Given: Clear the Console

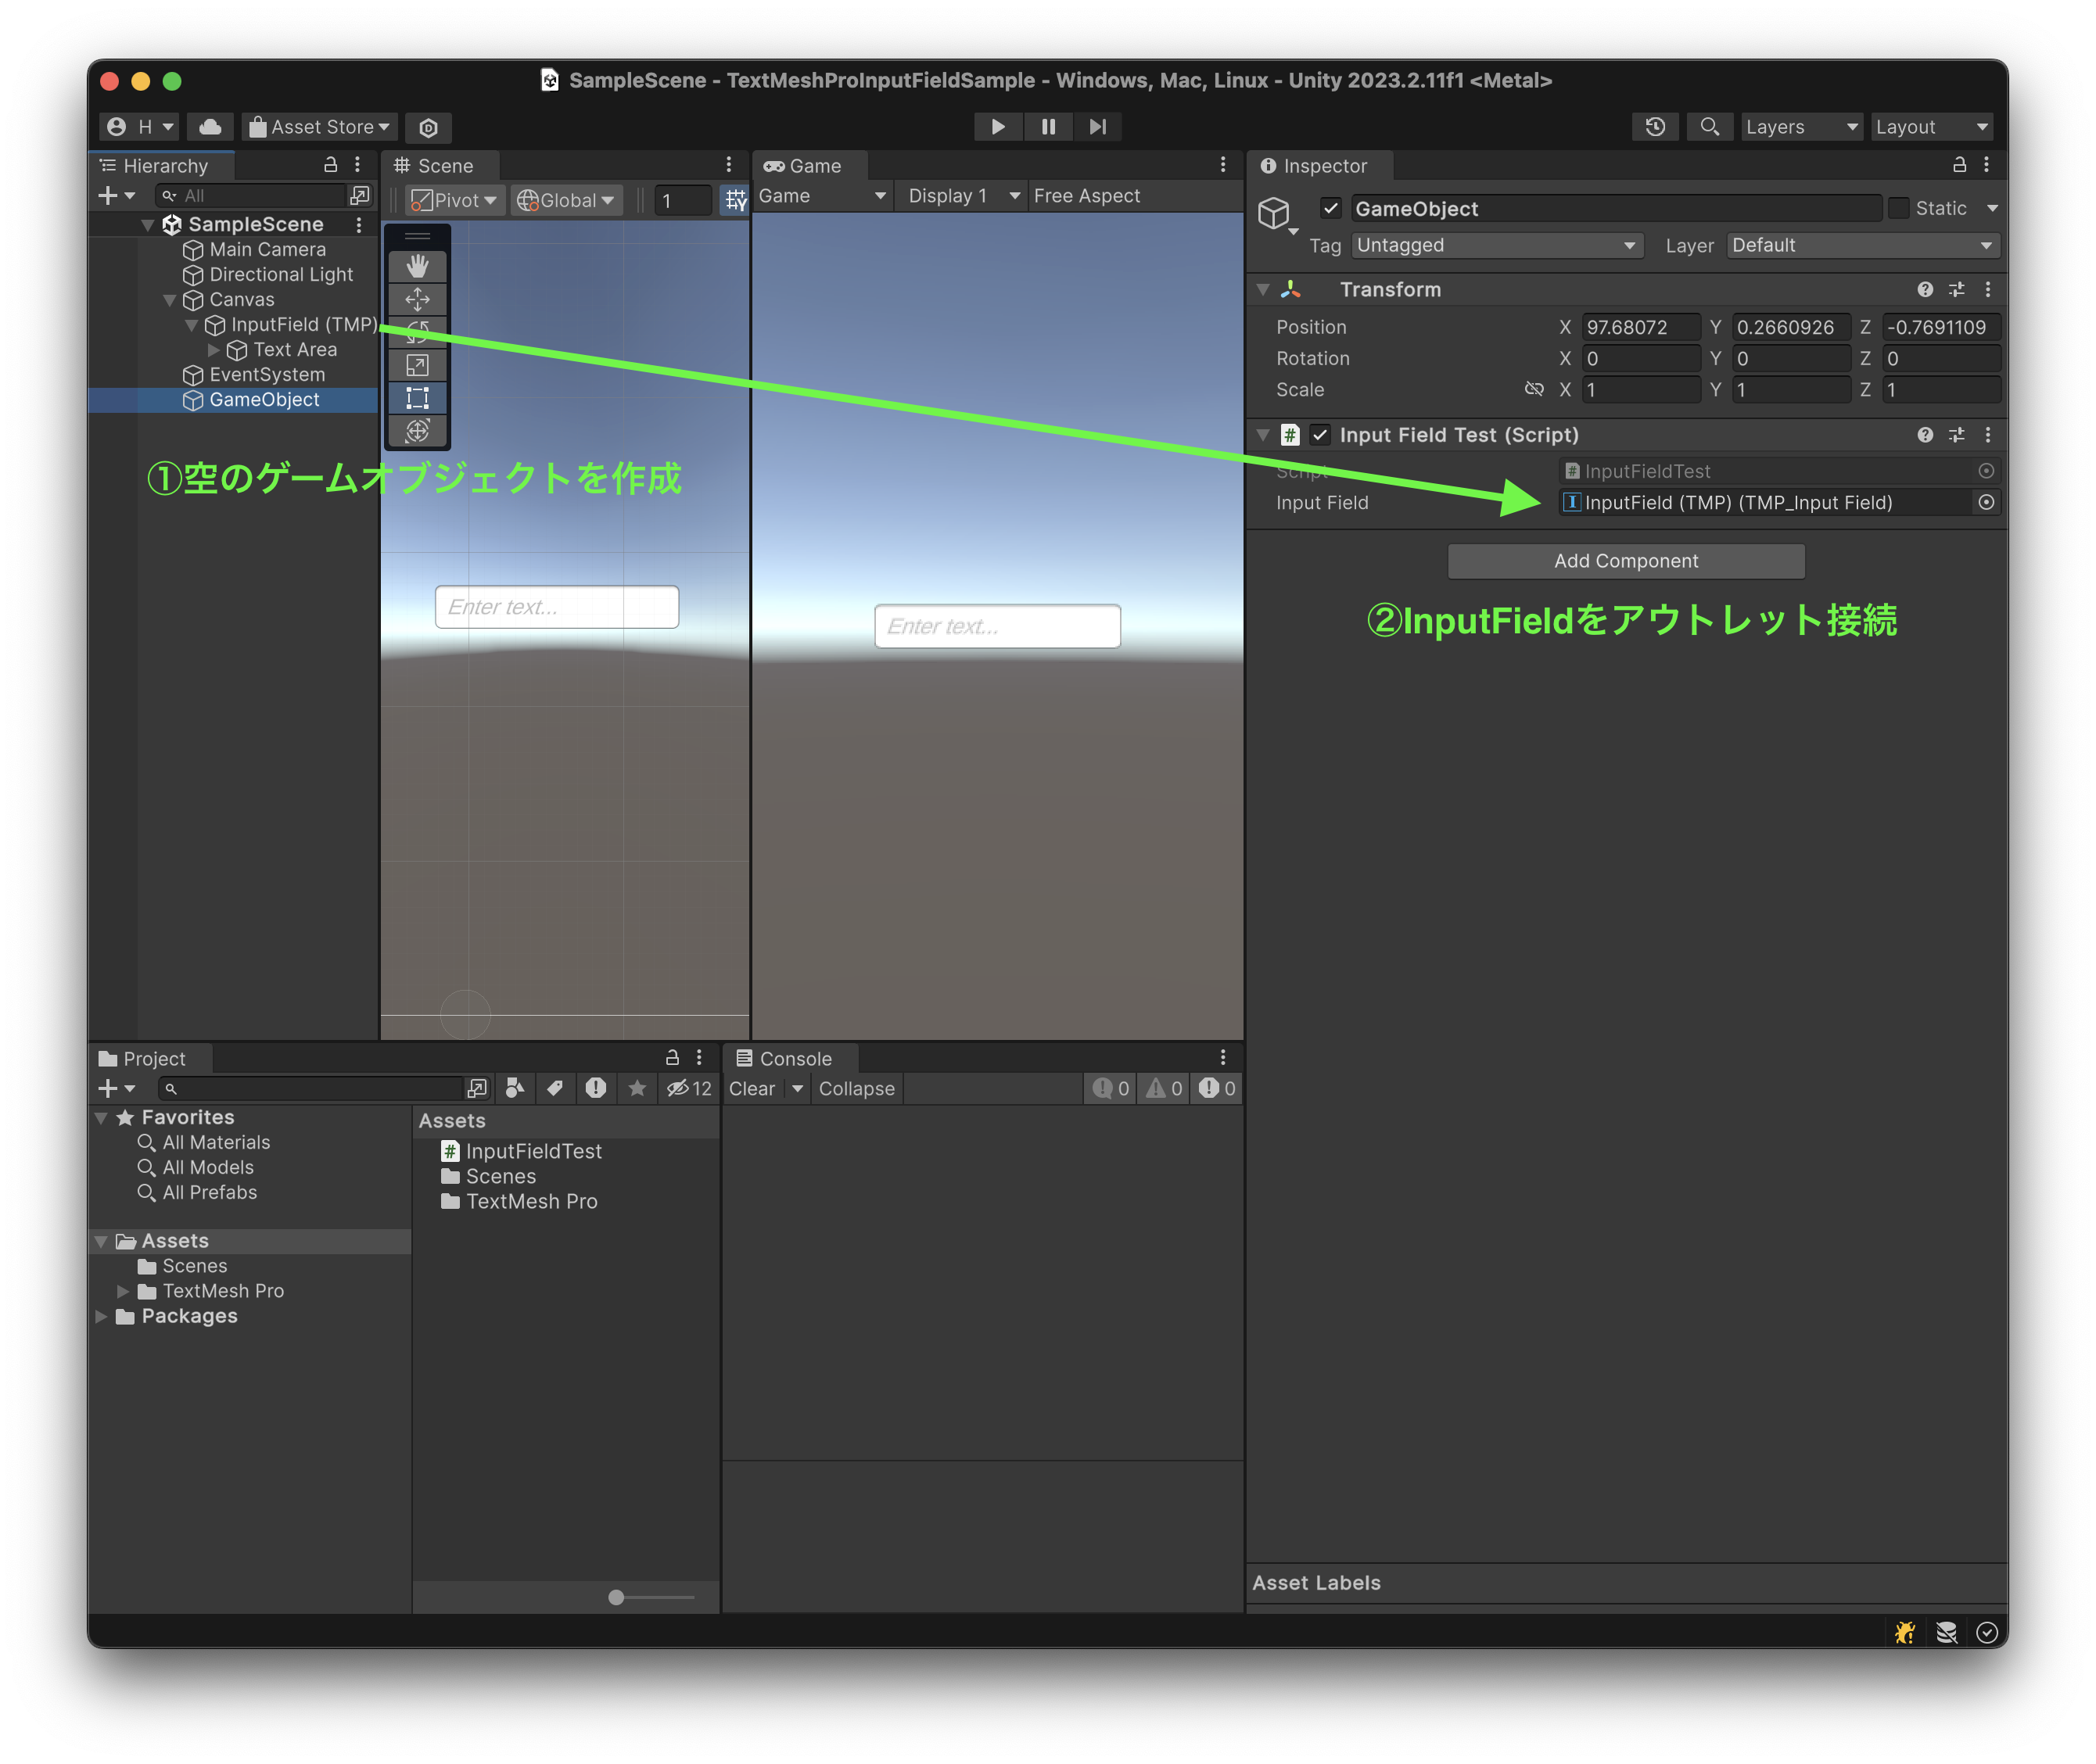Looking at the screenshot, I should click(x=752, y=1088).
